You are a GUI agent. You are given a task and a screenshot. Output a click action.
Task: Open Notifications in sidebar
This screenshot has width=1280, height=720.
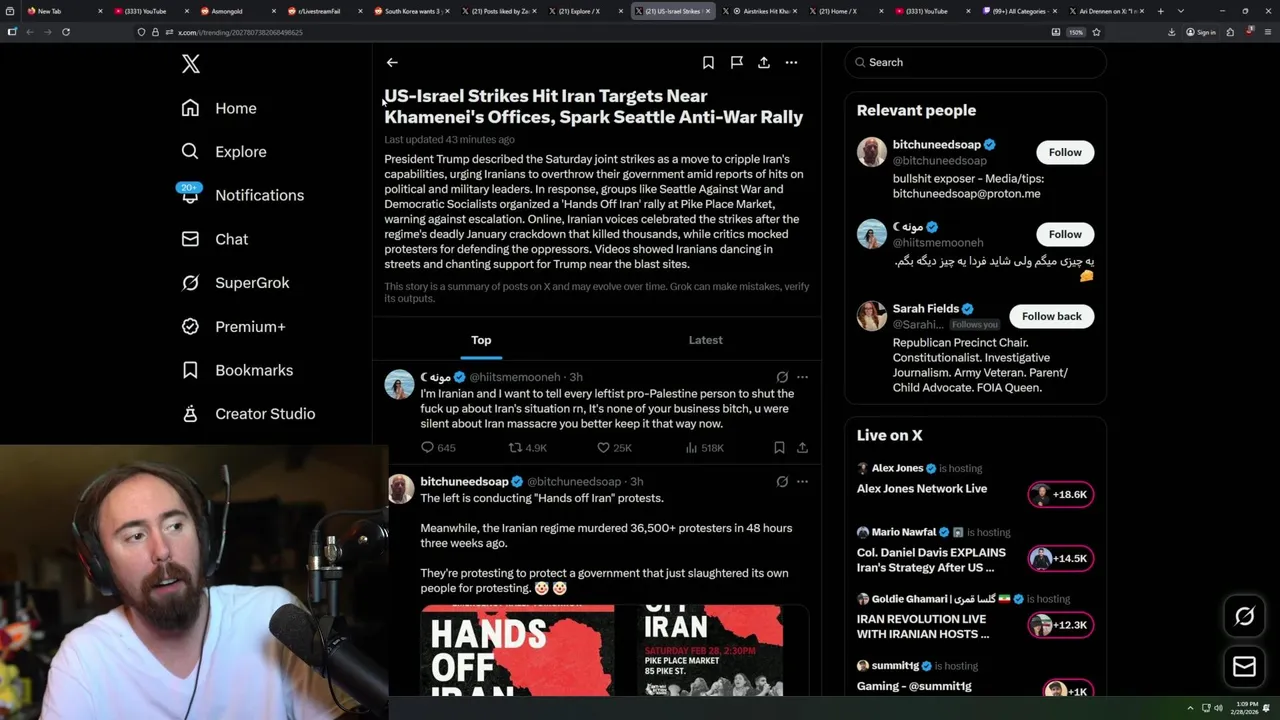pos(242,195)
